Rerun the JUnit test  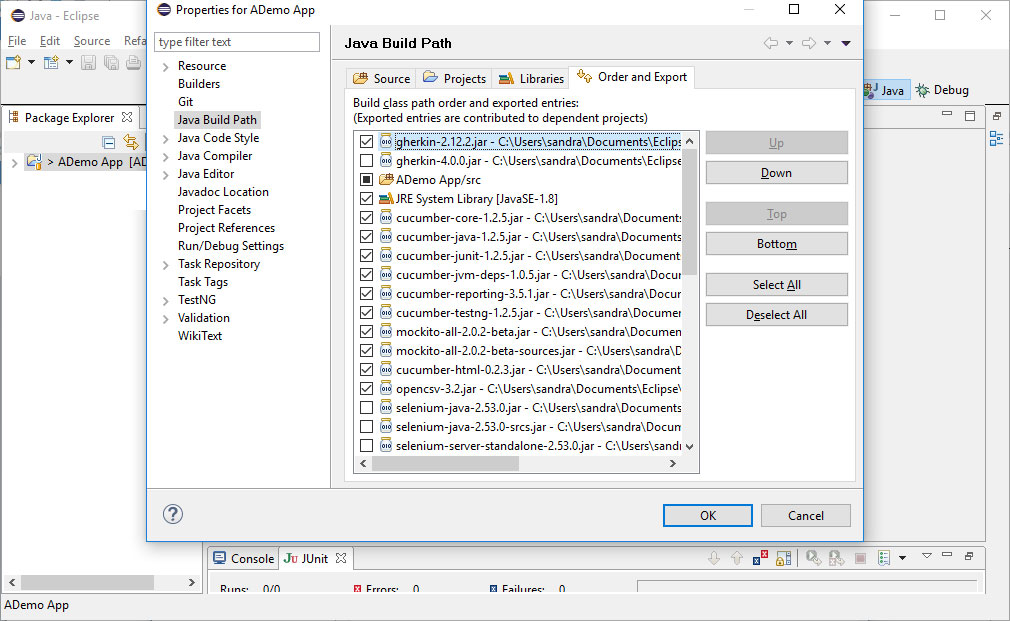tap(812, 557)
